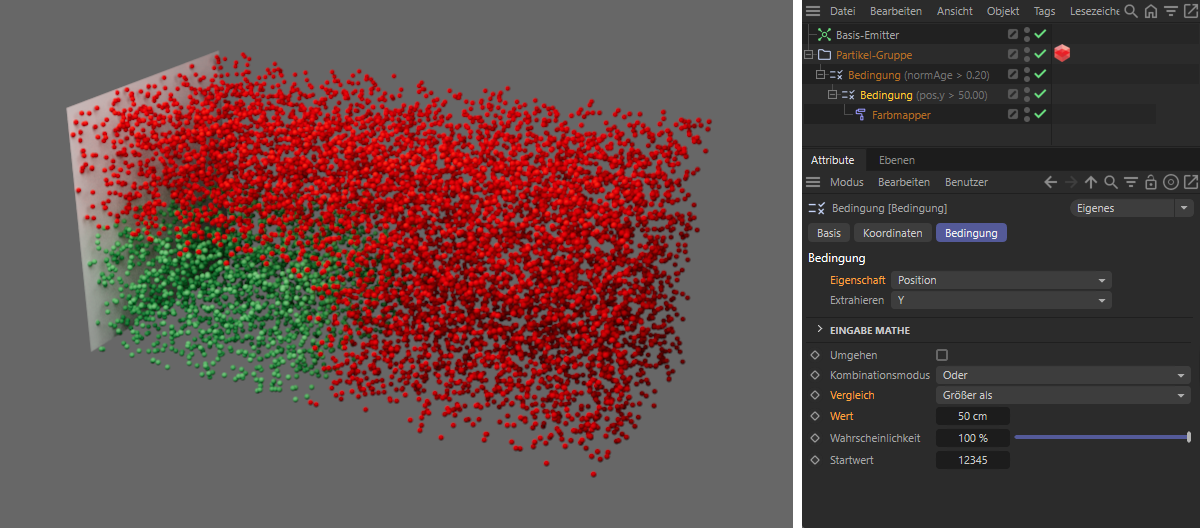This screenshot has height=528, width=1200.
Task: Open the Object Manager hamburger menu
Action: point(812,11)
